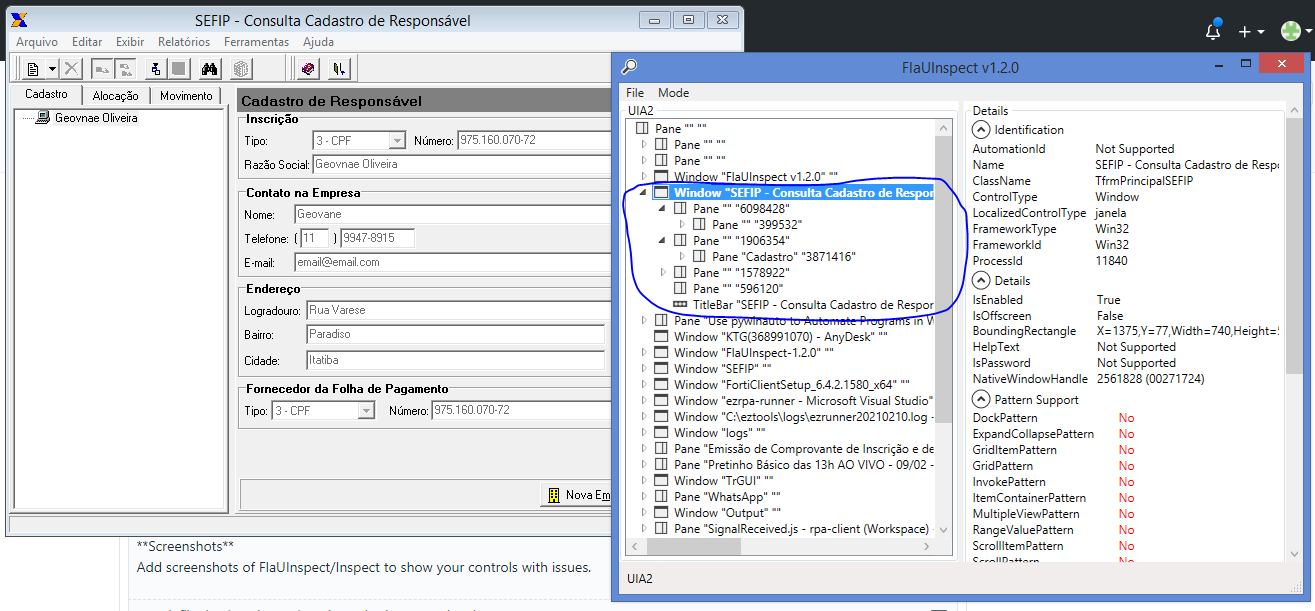The width and height of the screenshot is (1315, 611).
Task: Click the magnifier icon in FlaUInspect title bar
Action: pyautogui.click(x=629, y=67)
